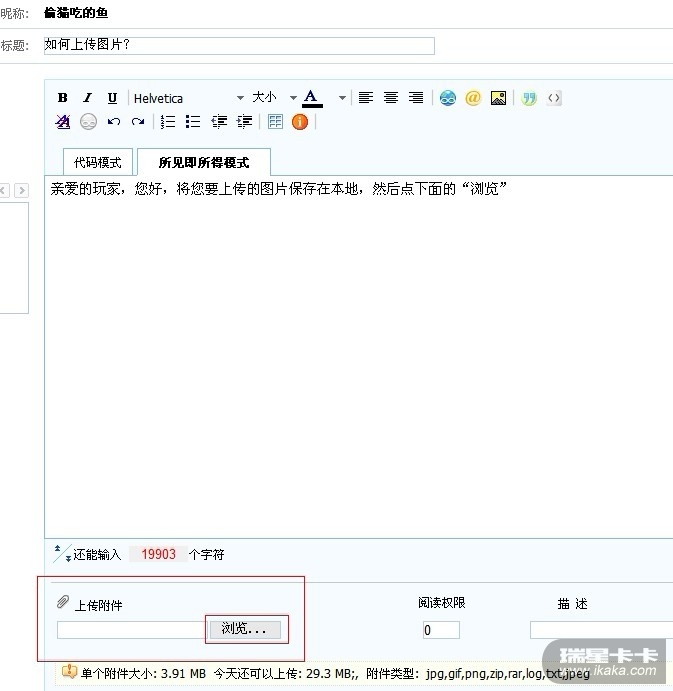Click the nickname 偷猫吃的鱼
The height and width of the screenshot is (691, 673).
pos(76,13)
